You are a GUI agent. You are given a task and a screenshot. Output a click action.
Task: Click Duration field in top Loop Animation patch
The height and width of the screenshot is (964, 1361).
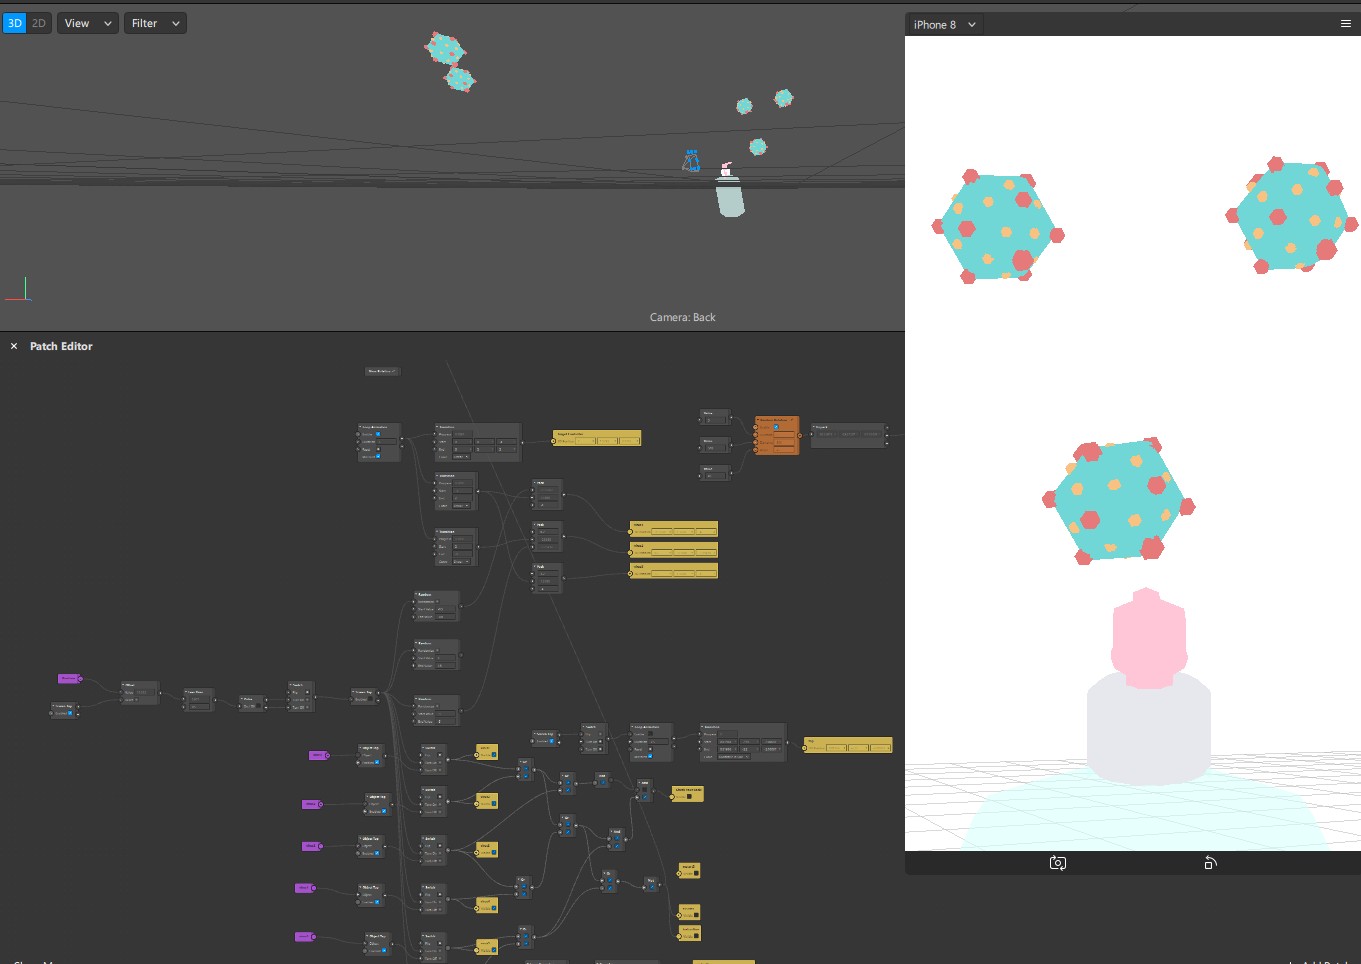386,441
